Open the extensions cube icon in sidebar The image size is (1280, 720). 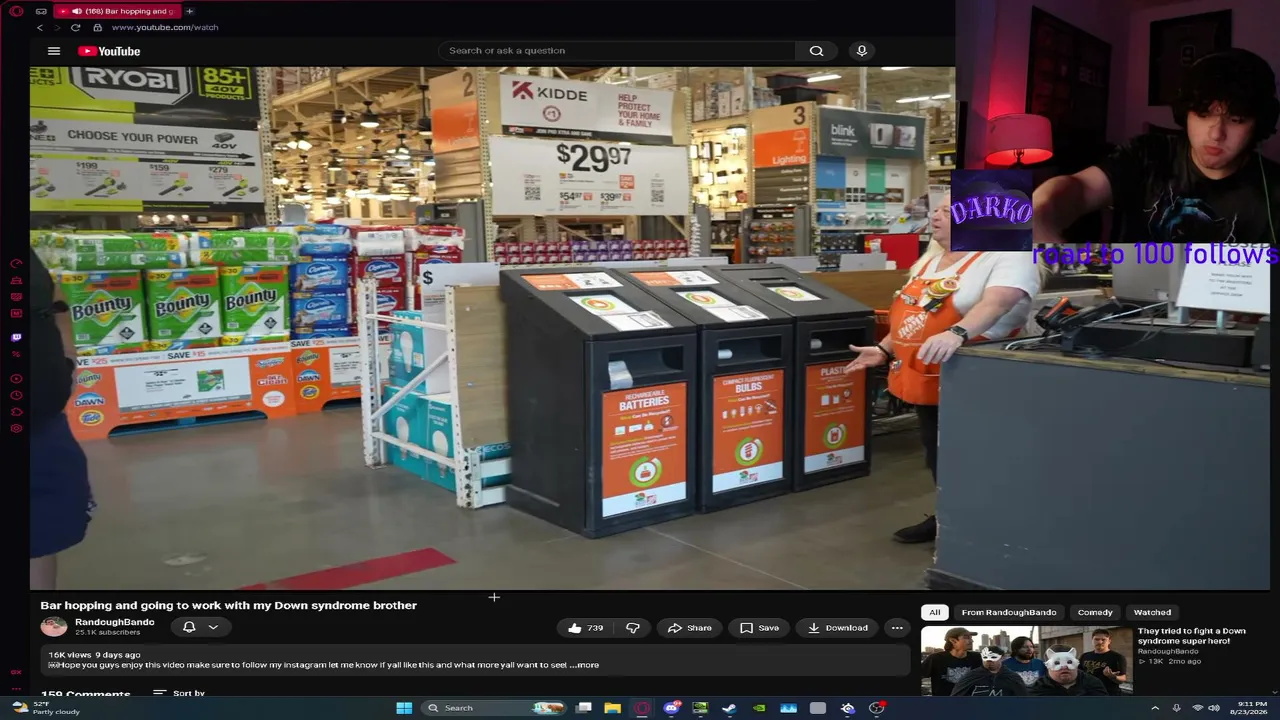click(16, 412)
